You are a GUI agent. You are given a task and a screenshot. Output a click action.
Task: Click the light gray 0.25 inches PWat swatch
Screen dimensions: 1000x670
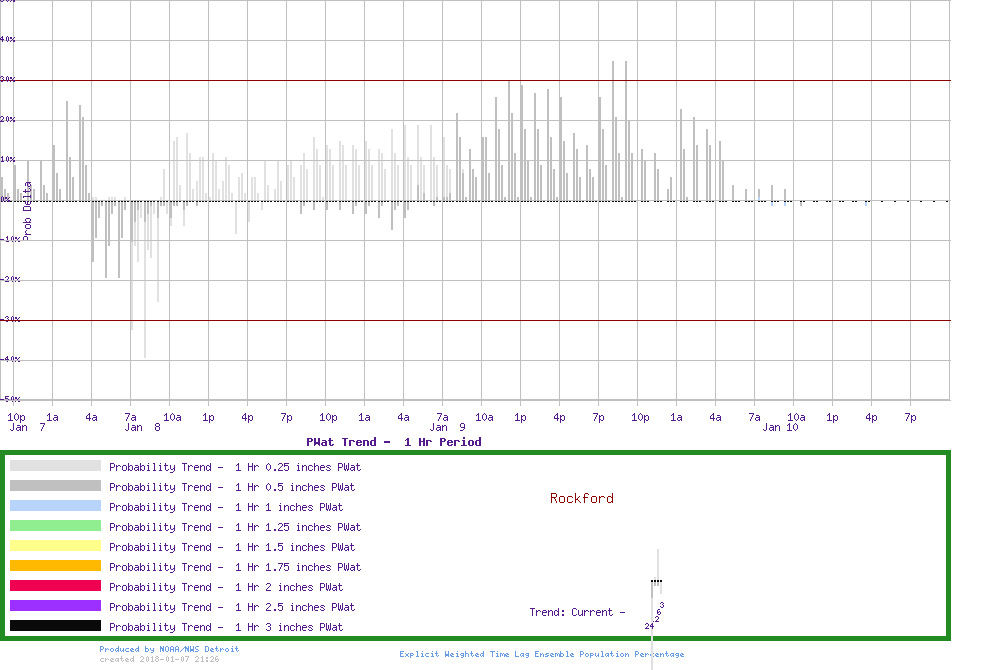55,466
